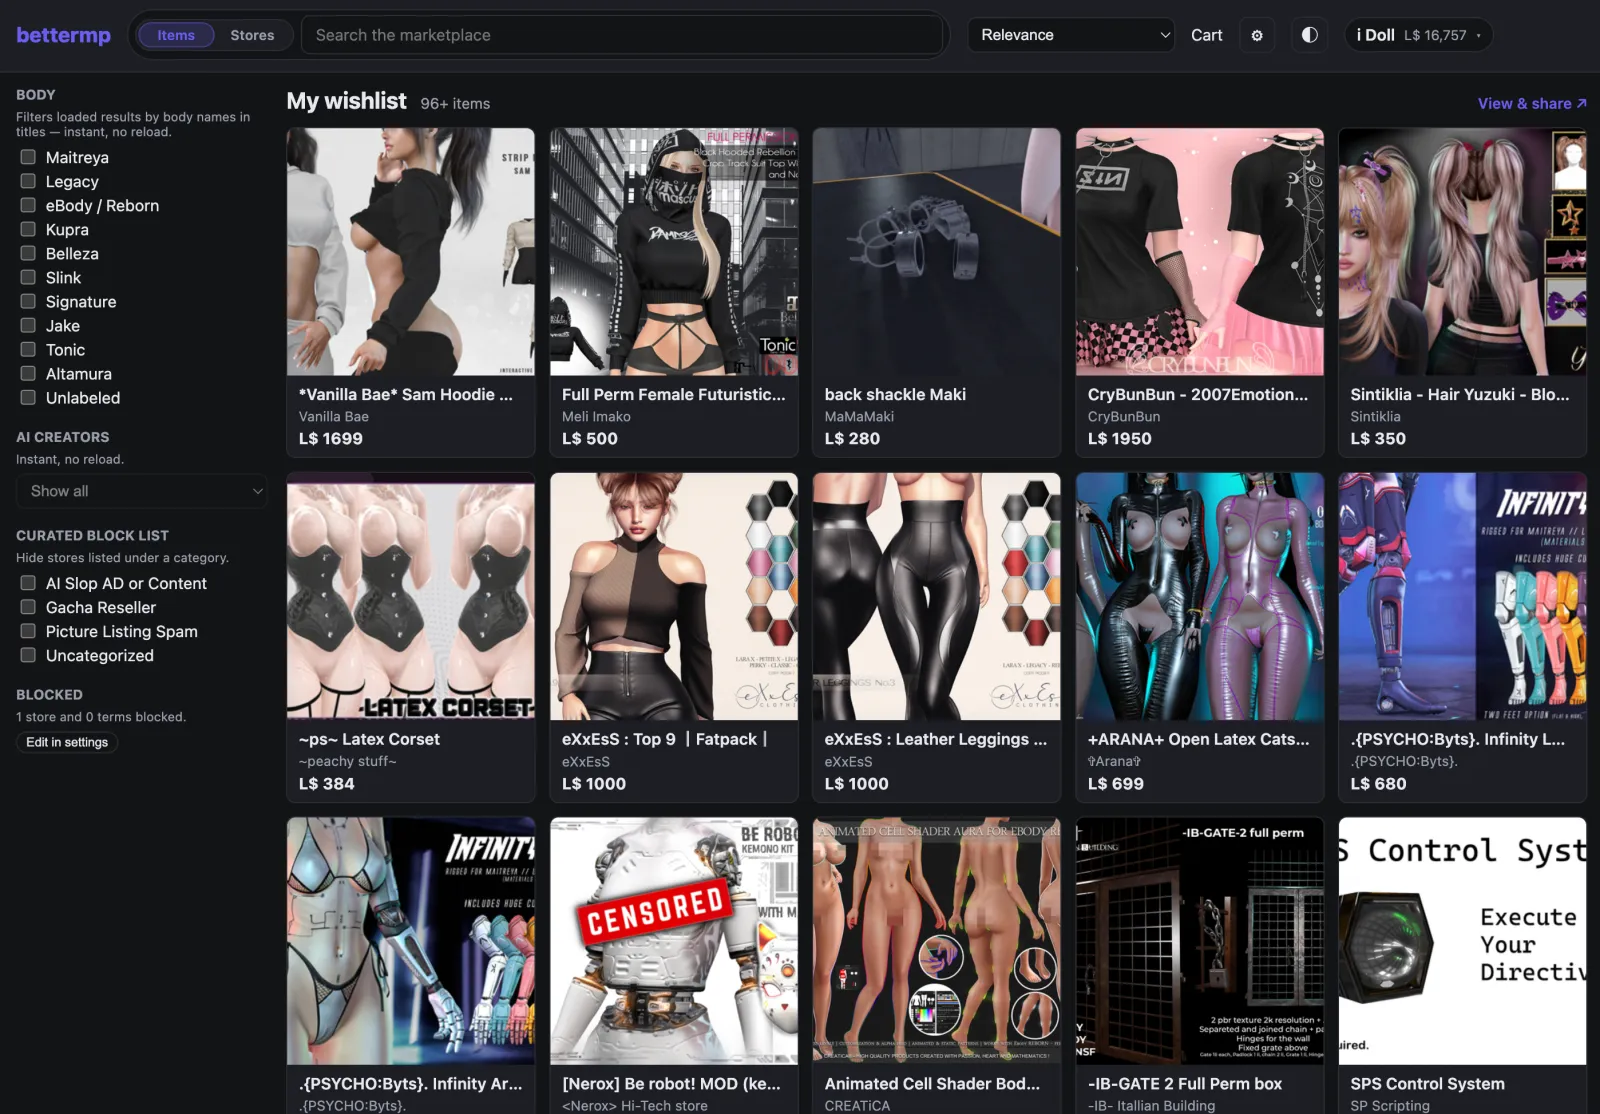Click the Meli Imako store name

pyautogui.click(x=596, y=416)
